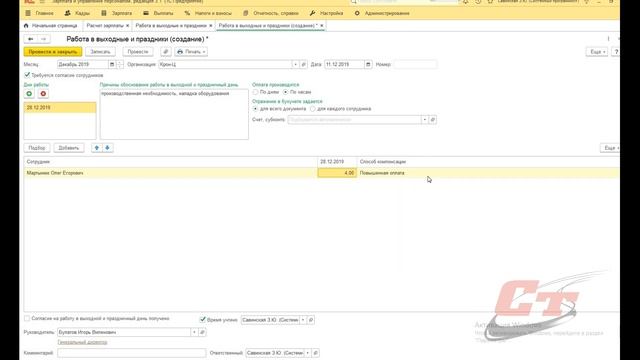The image size is (640, 360).
Task: Toggle Требуется согласие сотрудников checkbox
Action: click(27, 75)
